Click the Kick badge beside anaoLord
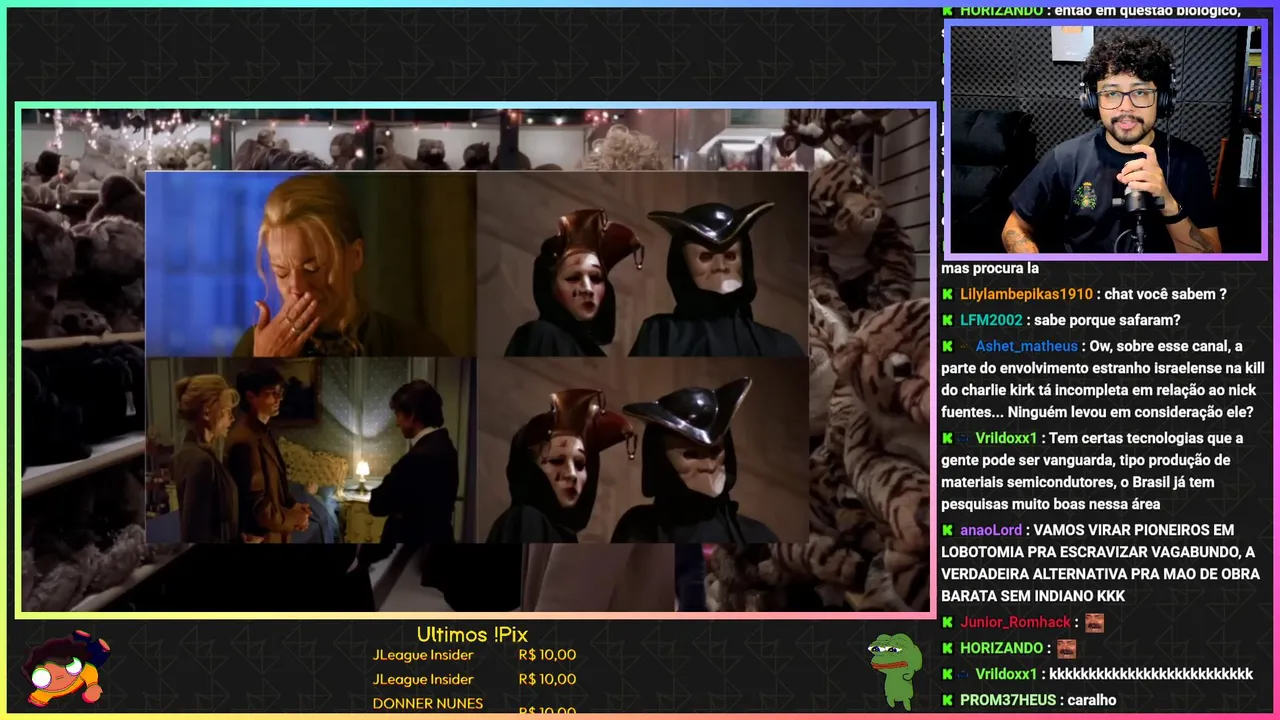Image resolution: width=1280 pixels, height=720 pixels. [947, 530]
